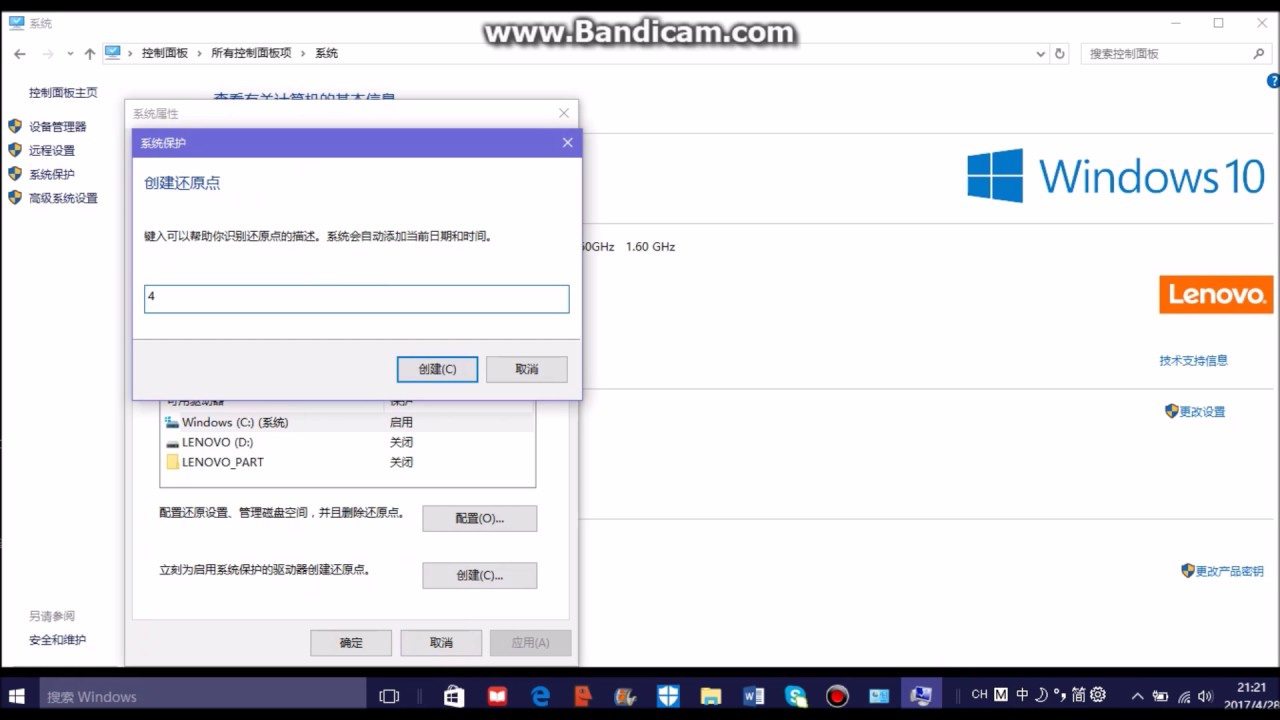Close the 系统保护 dialog with its X

click(x=567, y=143)
